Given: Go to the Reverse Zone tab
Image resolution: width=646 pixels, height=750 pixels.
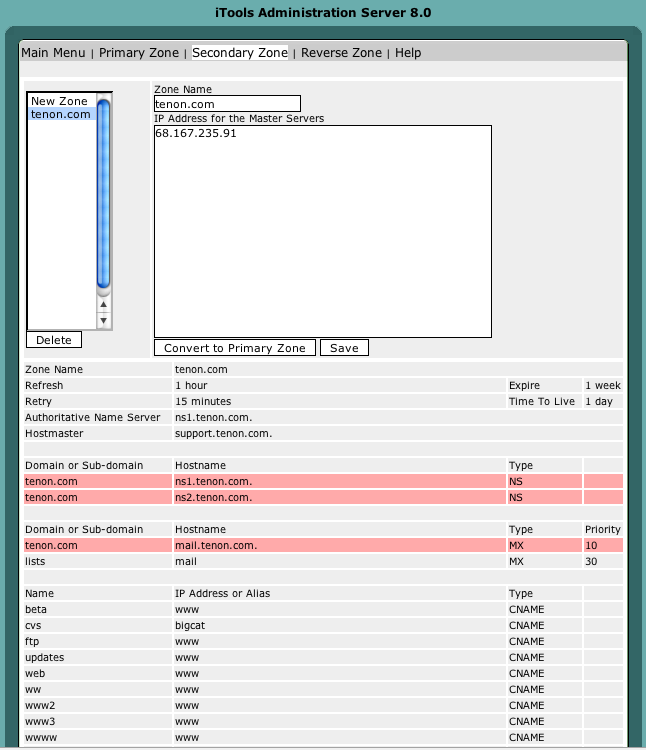Looking at the screenshot, I should pyautogui.click(x=341, y=53).
